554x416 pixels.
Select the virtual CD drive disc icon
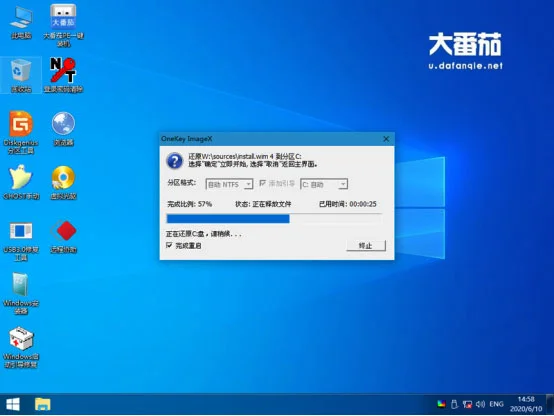63,182
